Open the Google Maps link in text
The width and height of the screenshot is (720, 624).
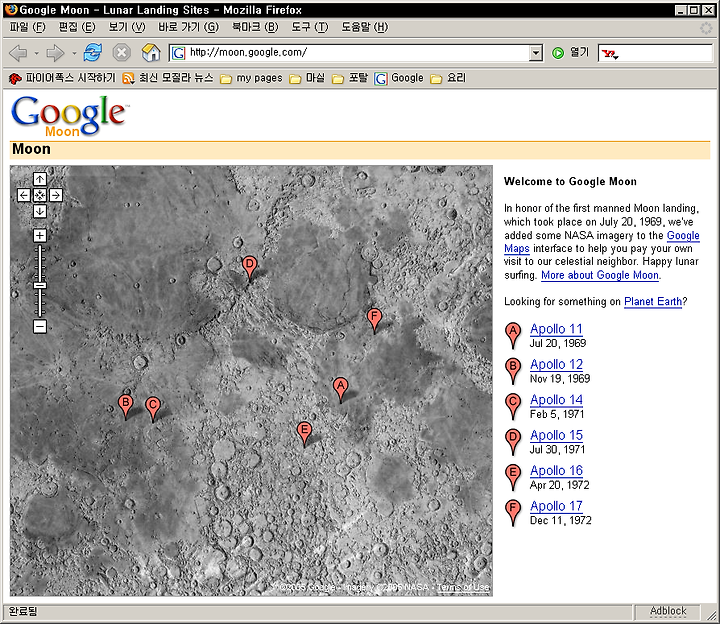[x=683, y=236]
